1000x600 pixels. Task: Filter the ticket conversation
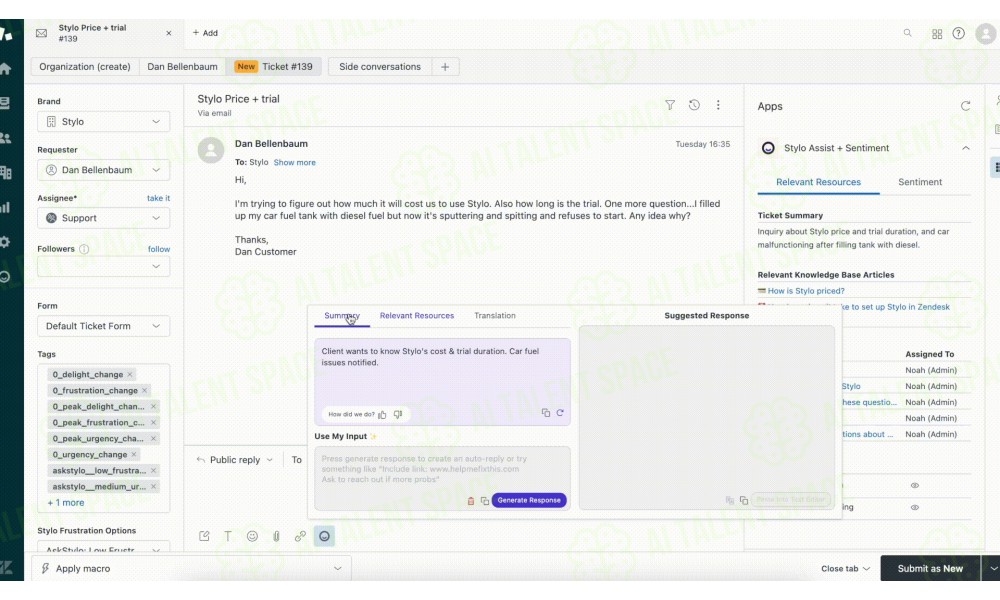670,105
